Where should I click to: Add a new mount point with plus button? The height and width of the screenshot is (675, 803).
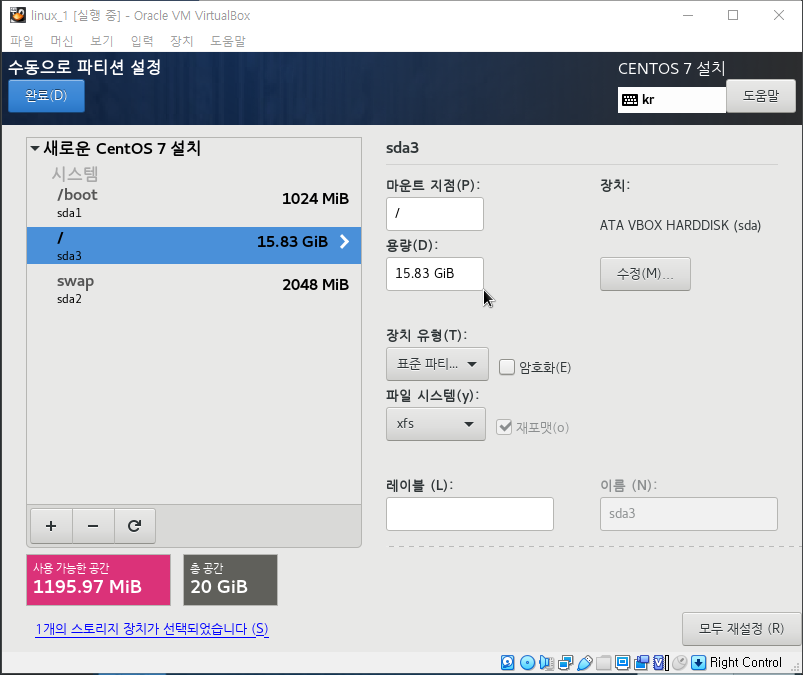[x=51, y=525]
